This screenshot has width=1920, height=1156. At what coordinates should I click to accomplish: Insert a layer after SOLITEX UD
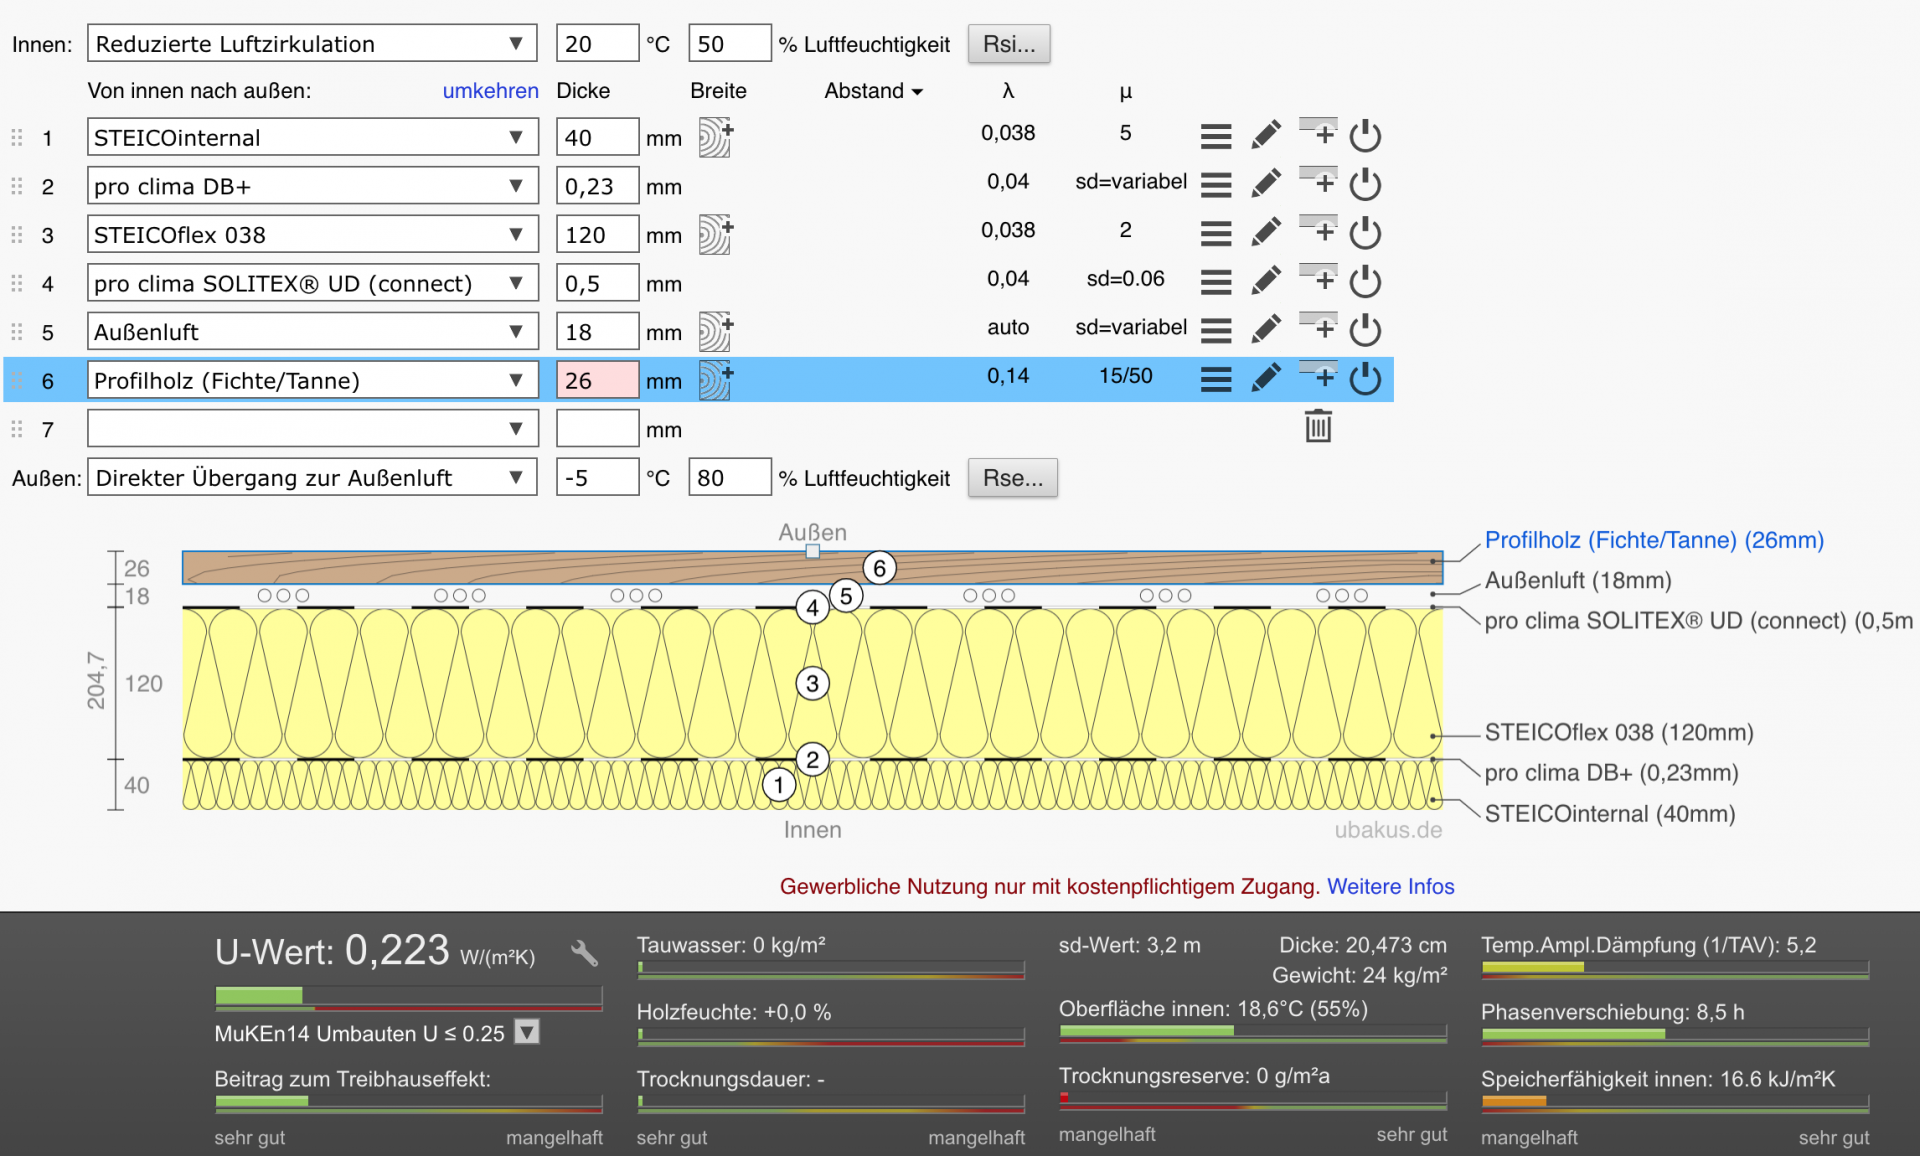point(1318,278)
